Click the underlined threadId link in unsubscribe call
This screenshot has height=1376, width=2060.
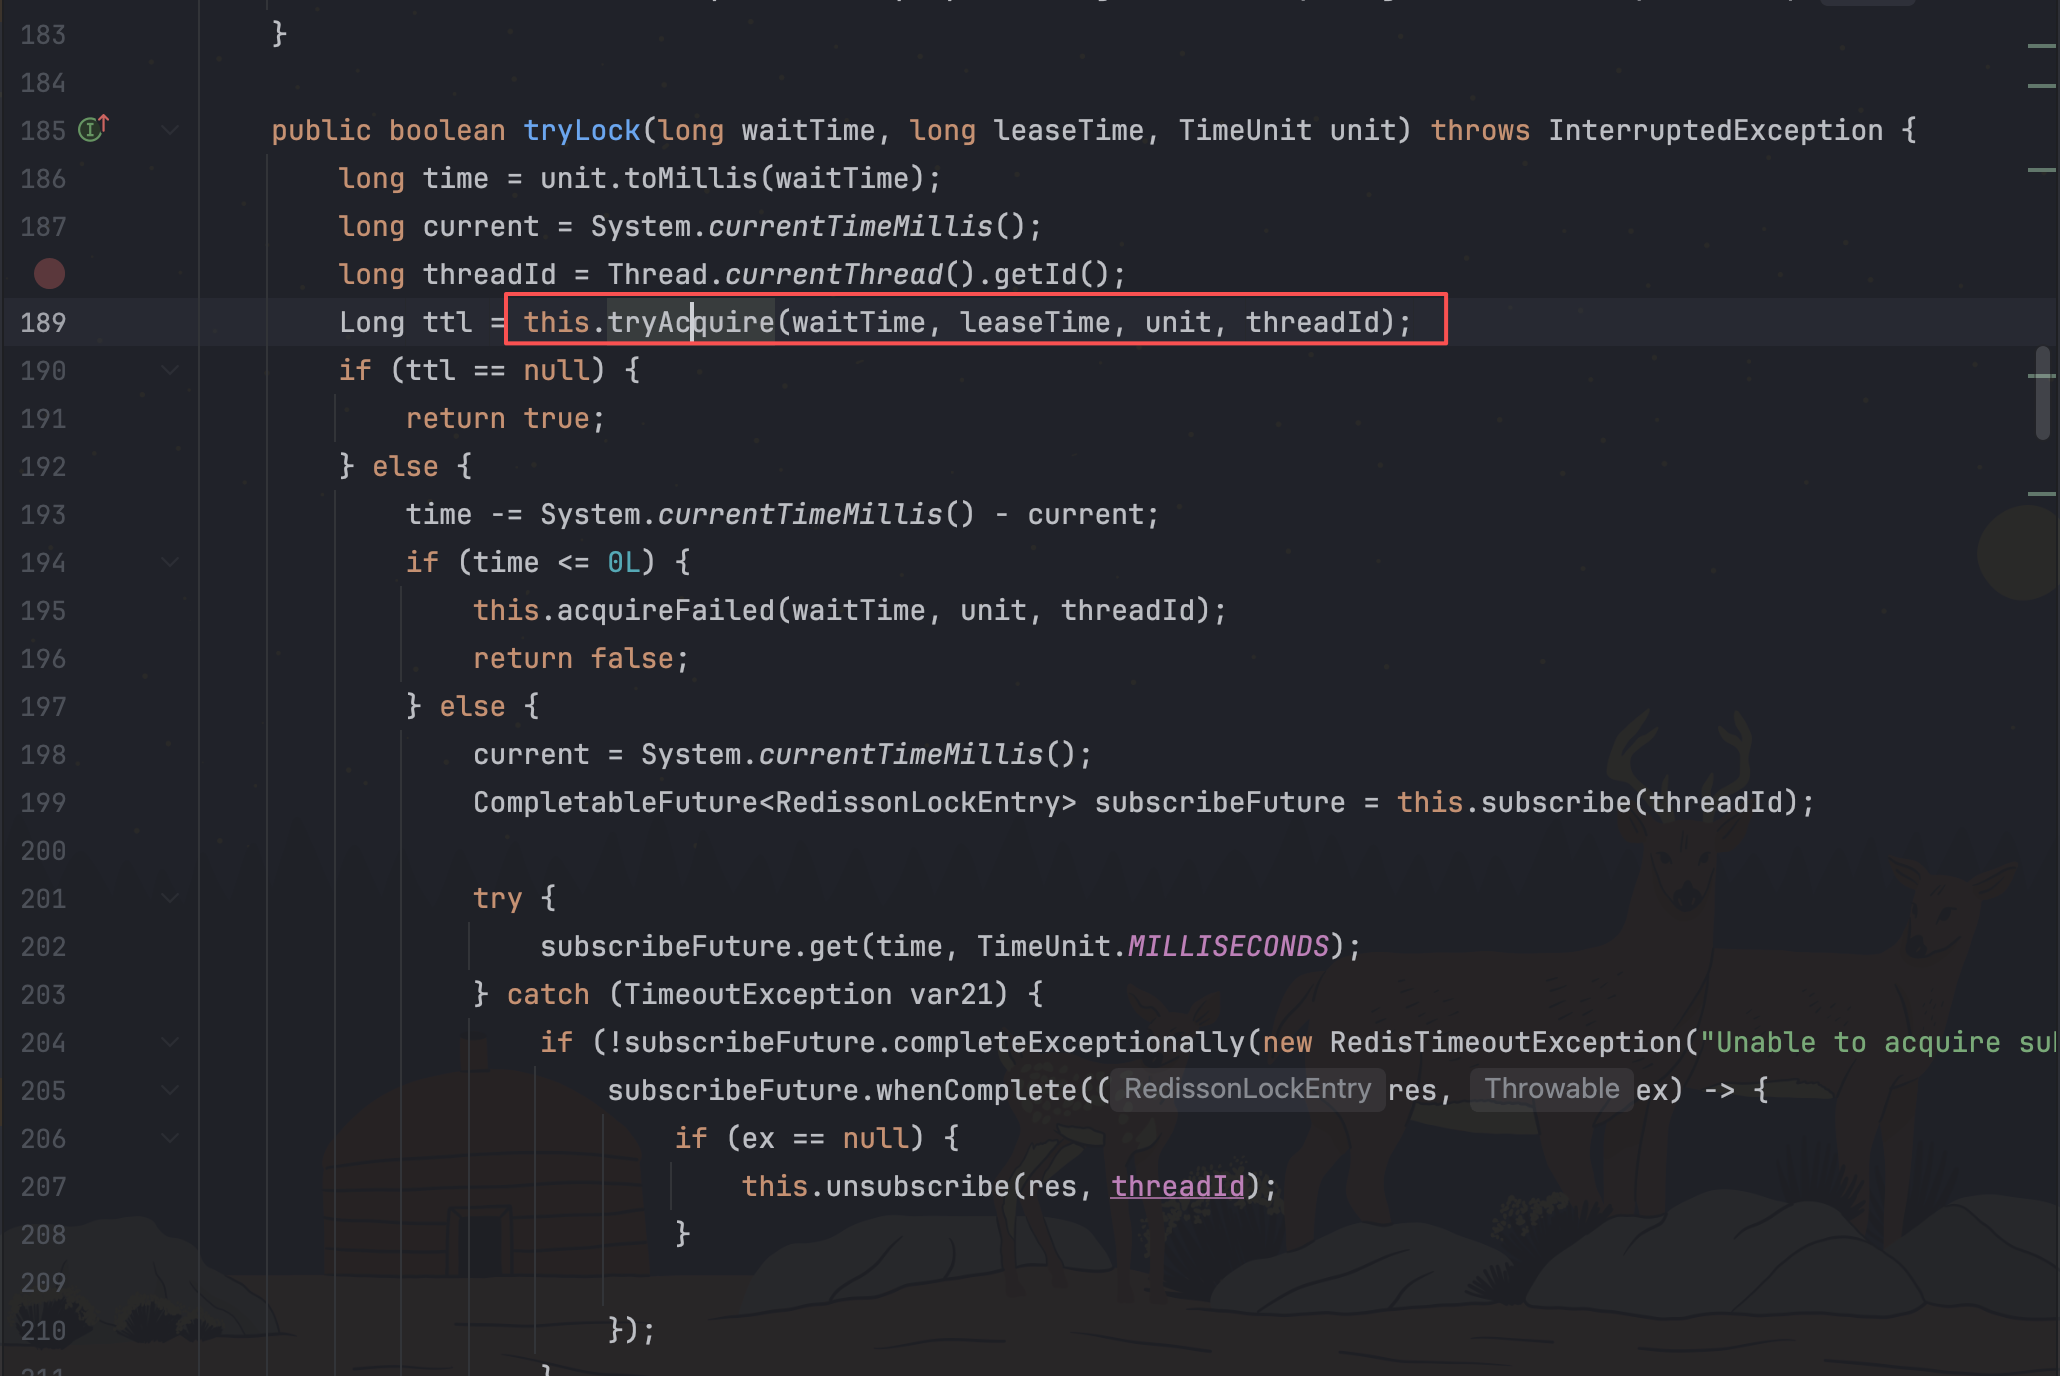tap(1177, 1186)
